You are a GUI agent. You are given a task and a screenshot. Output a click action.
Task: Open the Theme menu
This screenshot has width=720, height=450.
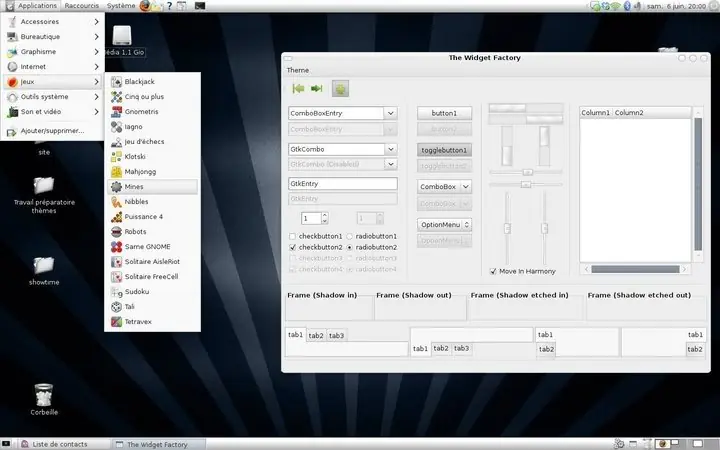coord(298,70)
